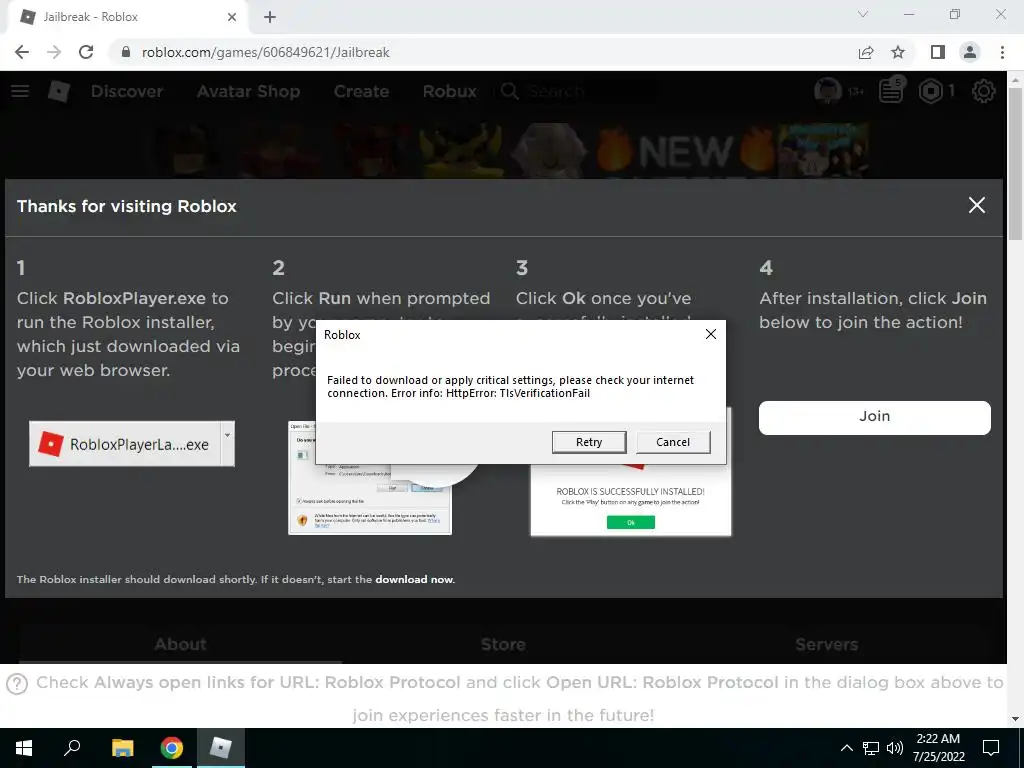Viewport: 1024px width, 768px height.
Task: Toggle the browser side panel
Action: [x=938, y=52]
